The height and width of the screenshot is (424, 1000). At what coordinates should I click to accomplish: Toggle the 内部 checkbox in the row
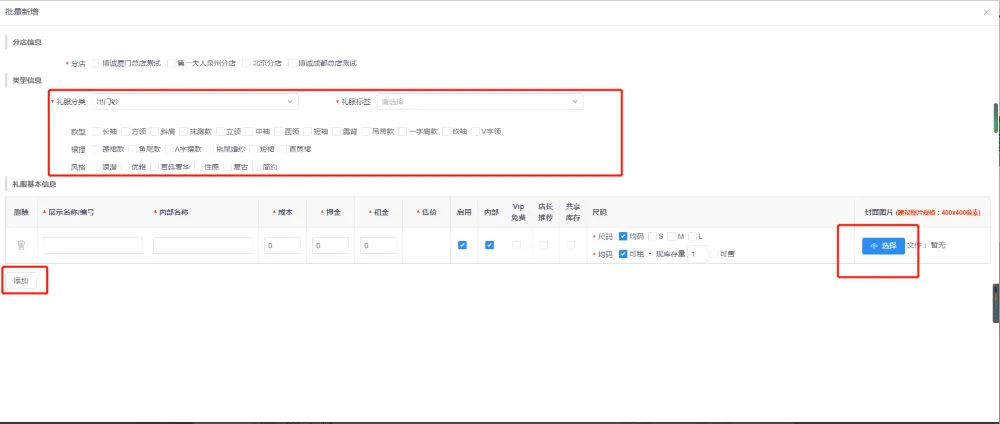coord(490,245)
